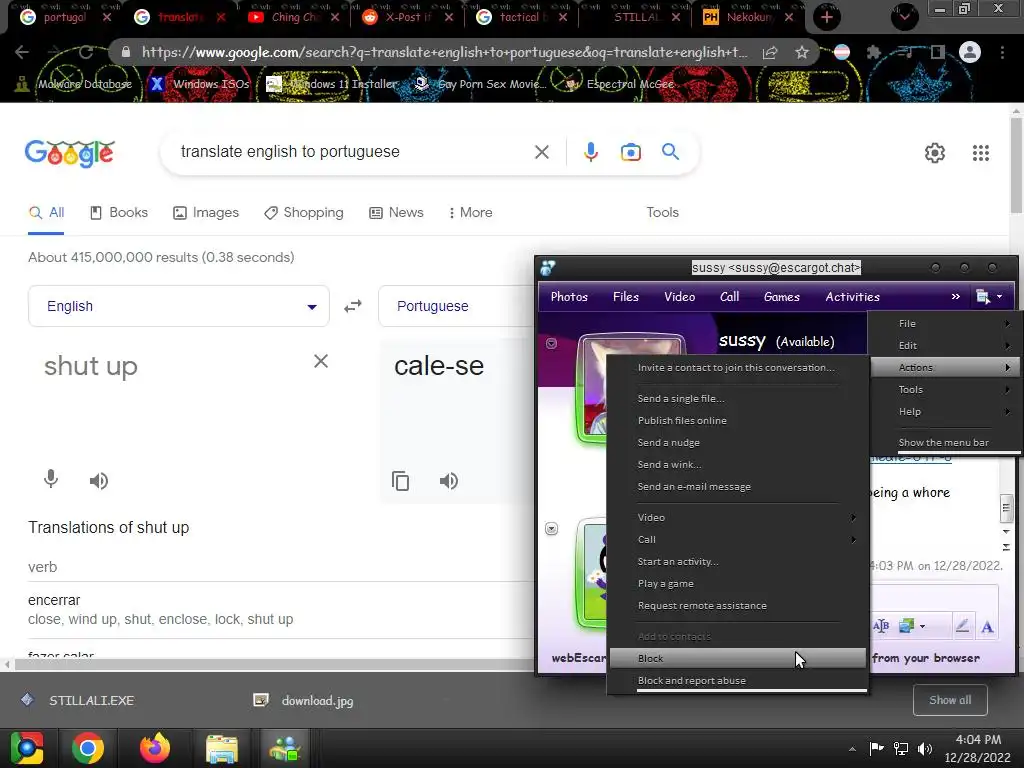Screen dimensions: 1024x768
Task: Listen to the Portuguese translation
Action: [x=449, y=481]
